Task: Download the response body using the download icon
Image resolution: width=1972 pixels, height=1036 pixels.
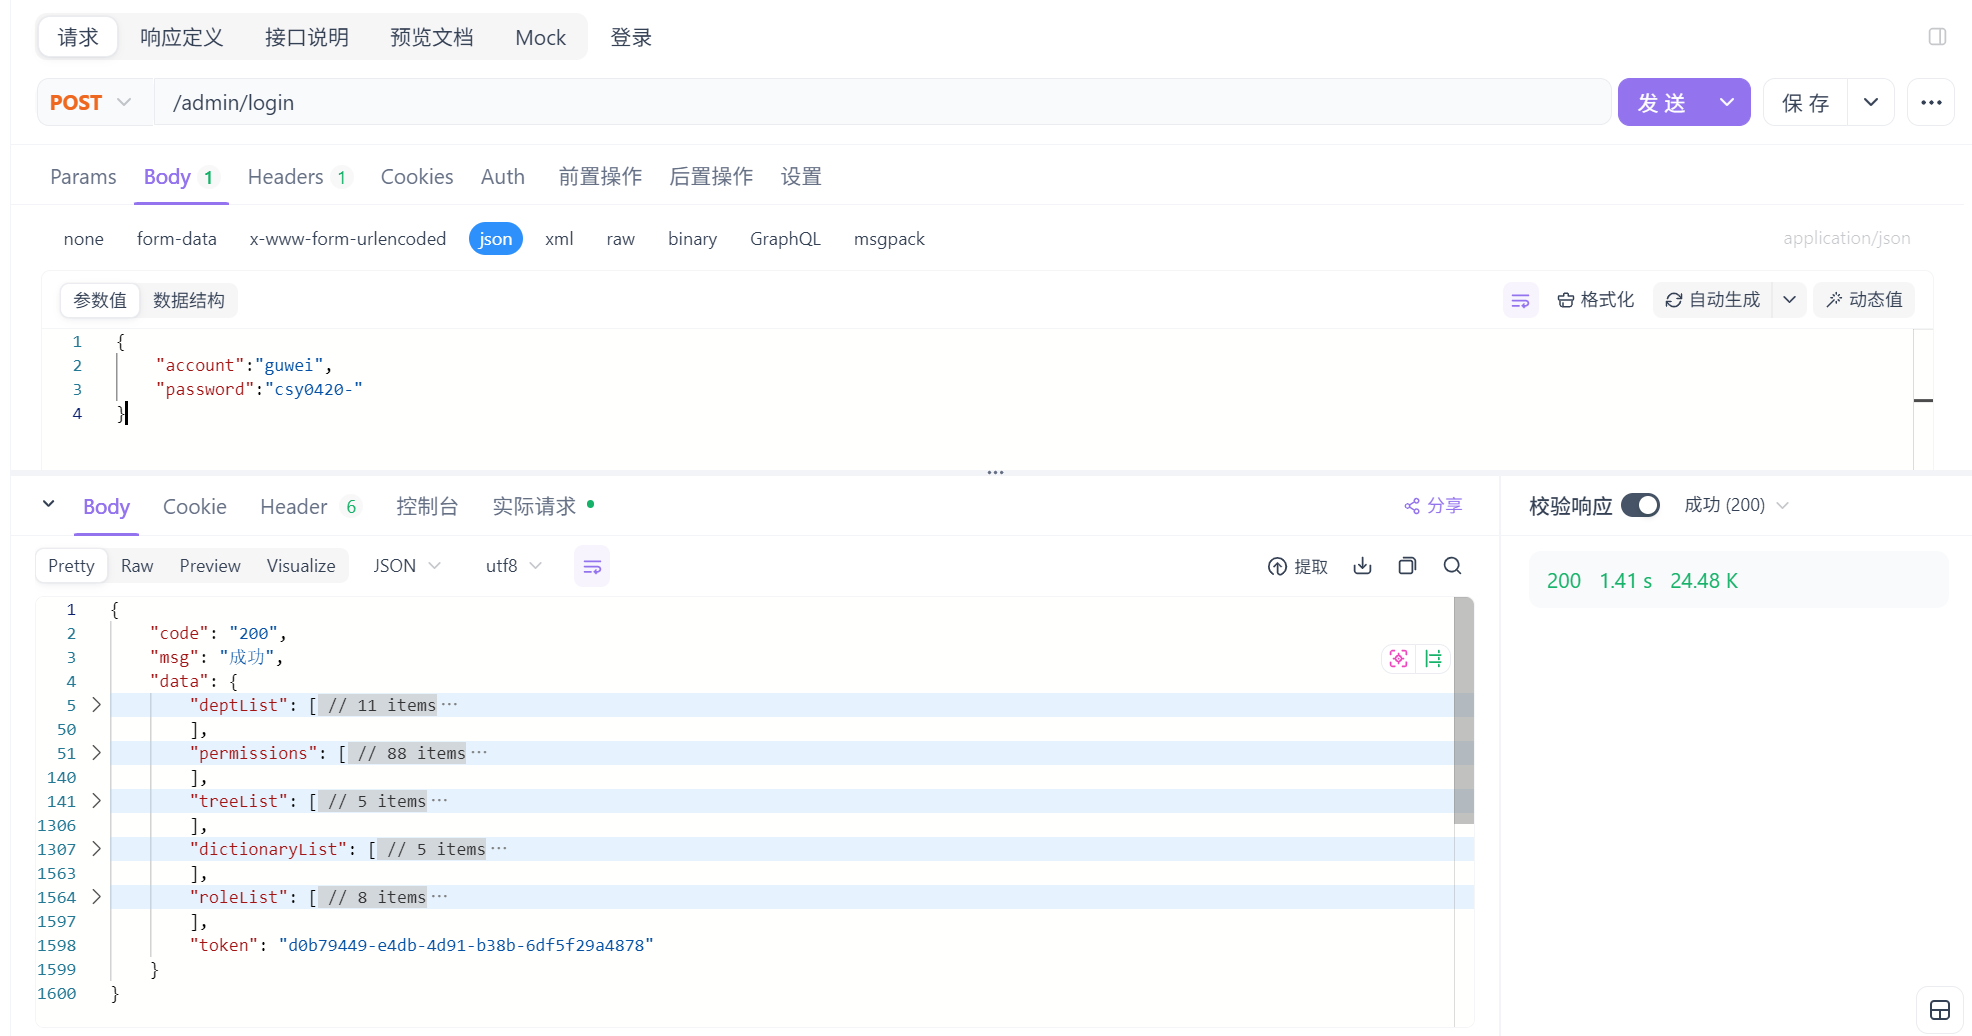Action: click(x=1362, y=565)
